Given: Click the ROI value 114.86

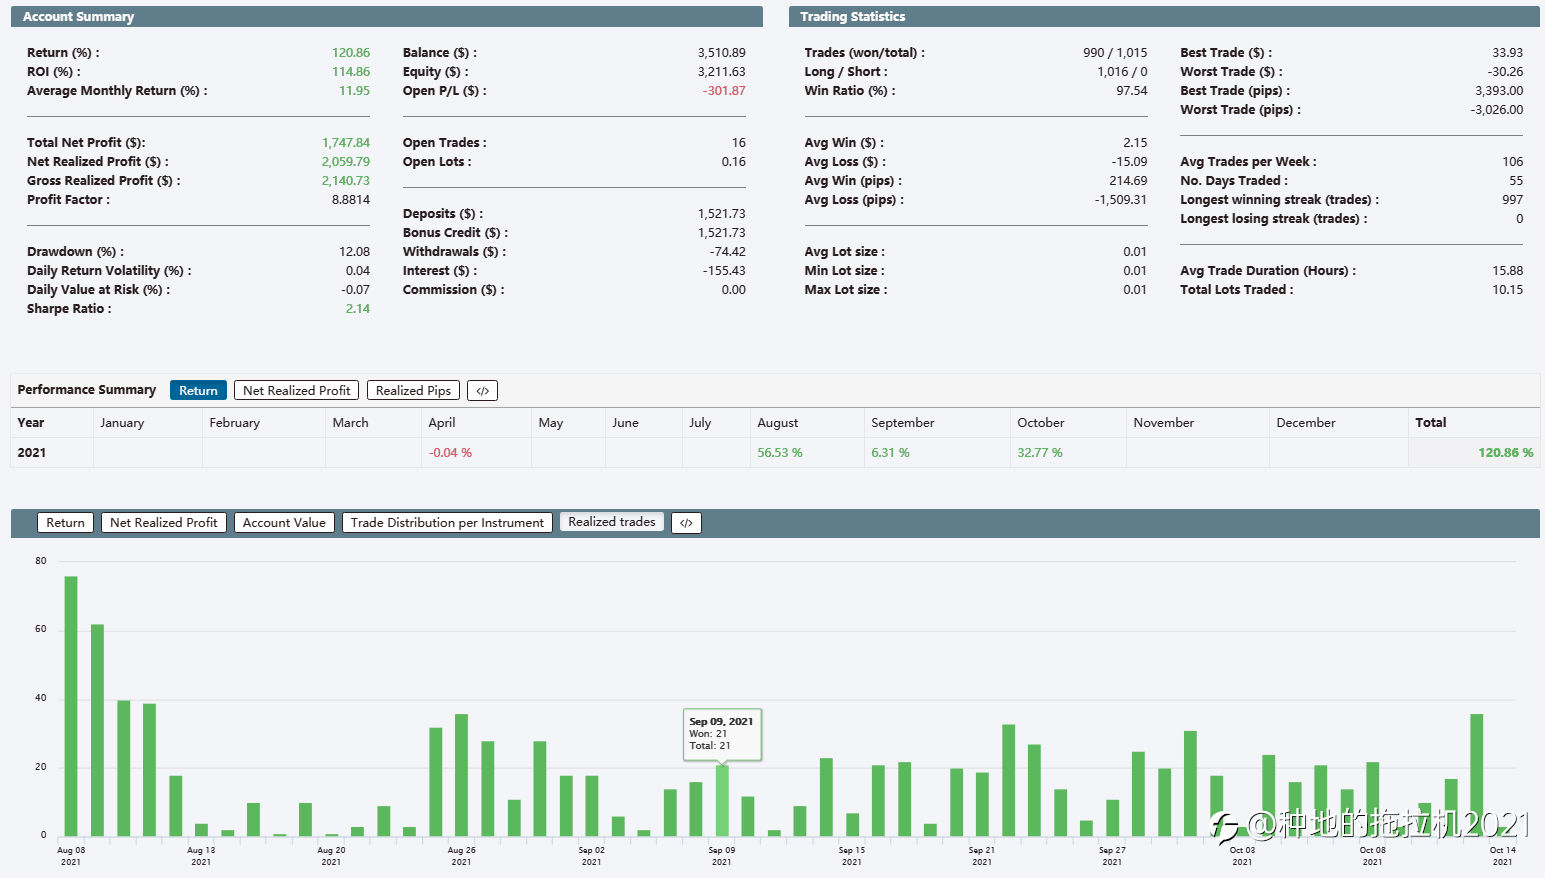Looking at the screenshot, I should pos(351,72).
